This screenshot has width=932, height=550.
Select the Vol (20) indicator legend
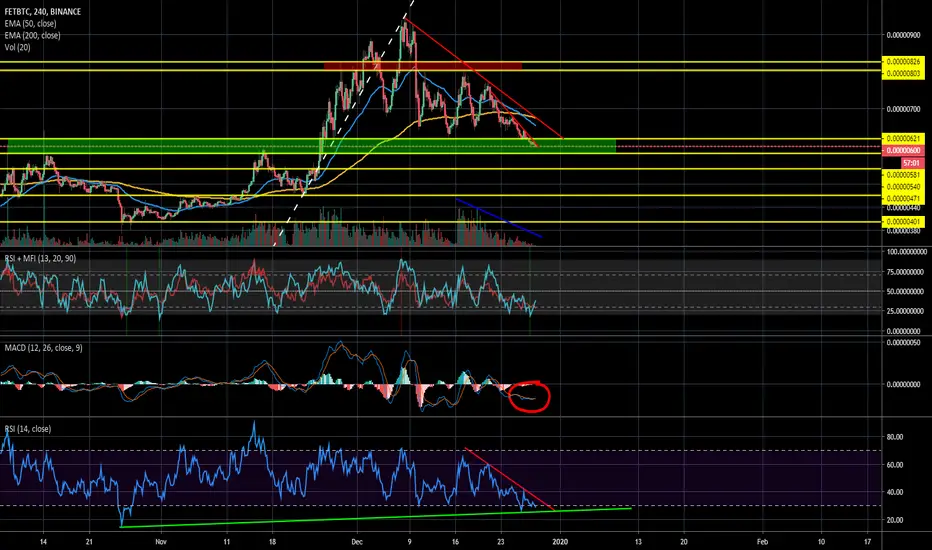click(17, 47)
